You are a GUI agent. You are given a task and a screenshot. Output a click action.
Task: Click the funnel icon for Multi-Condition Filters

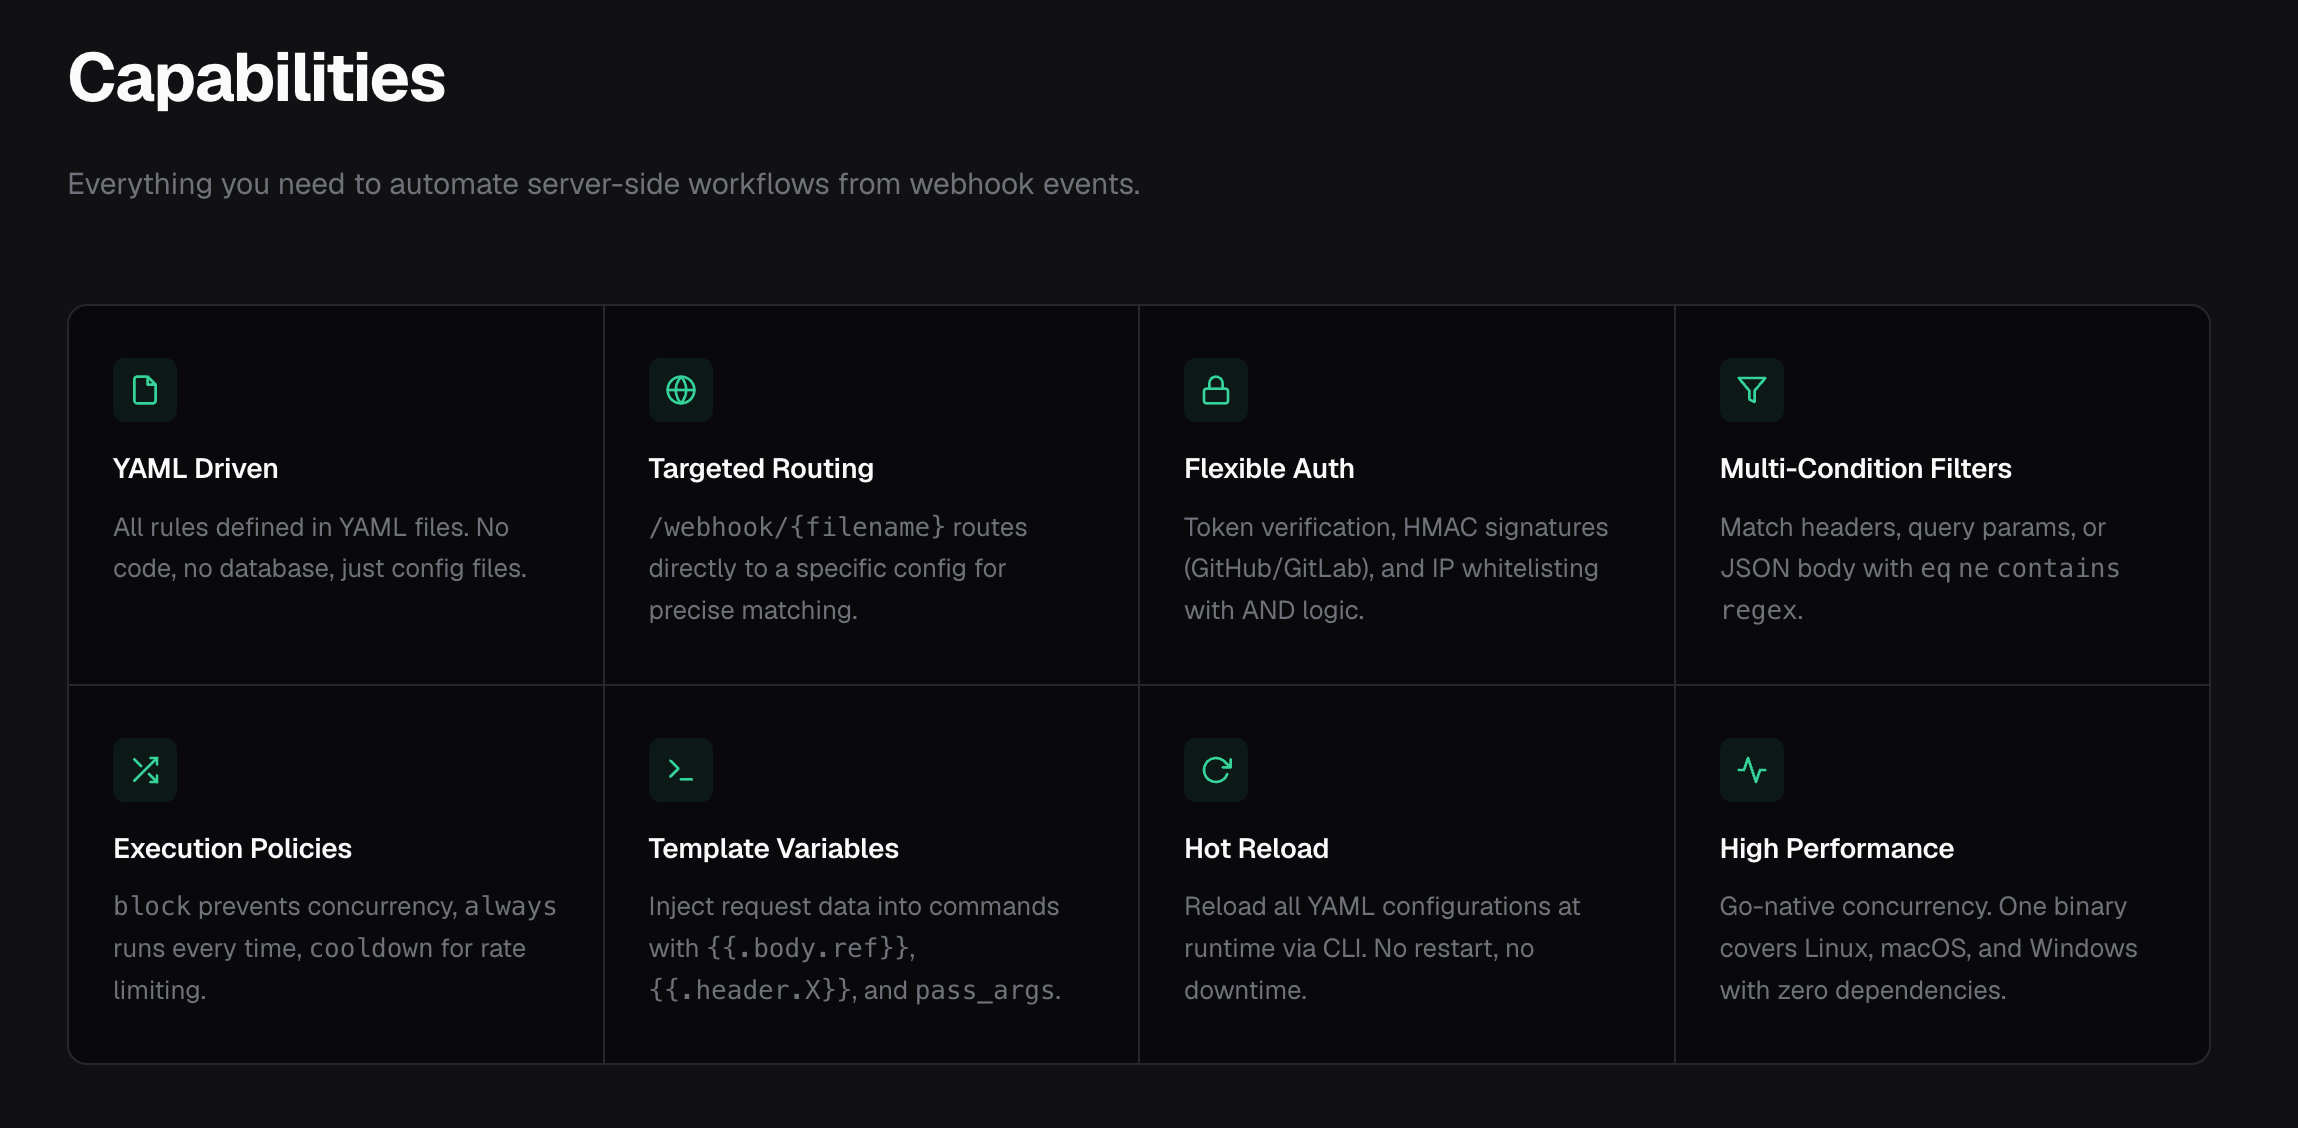1752,390
